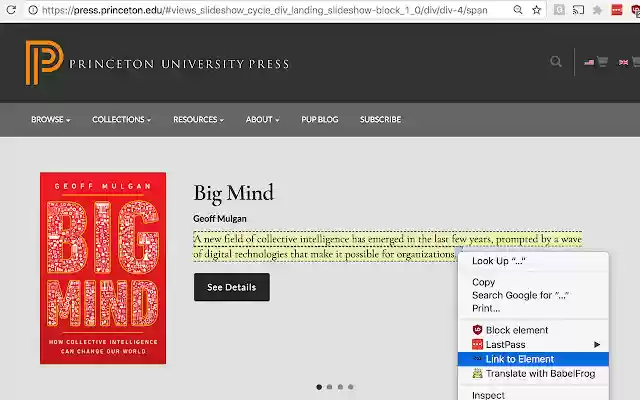Expand the COLLECTIONS dropdown menu
Image resolution: width=640 pixels, height=400 pixels.
pos(121,120)
